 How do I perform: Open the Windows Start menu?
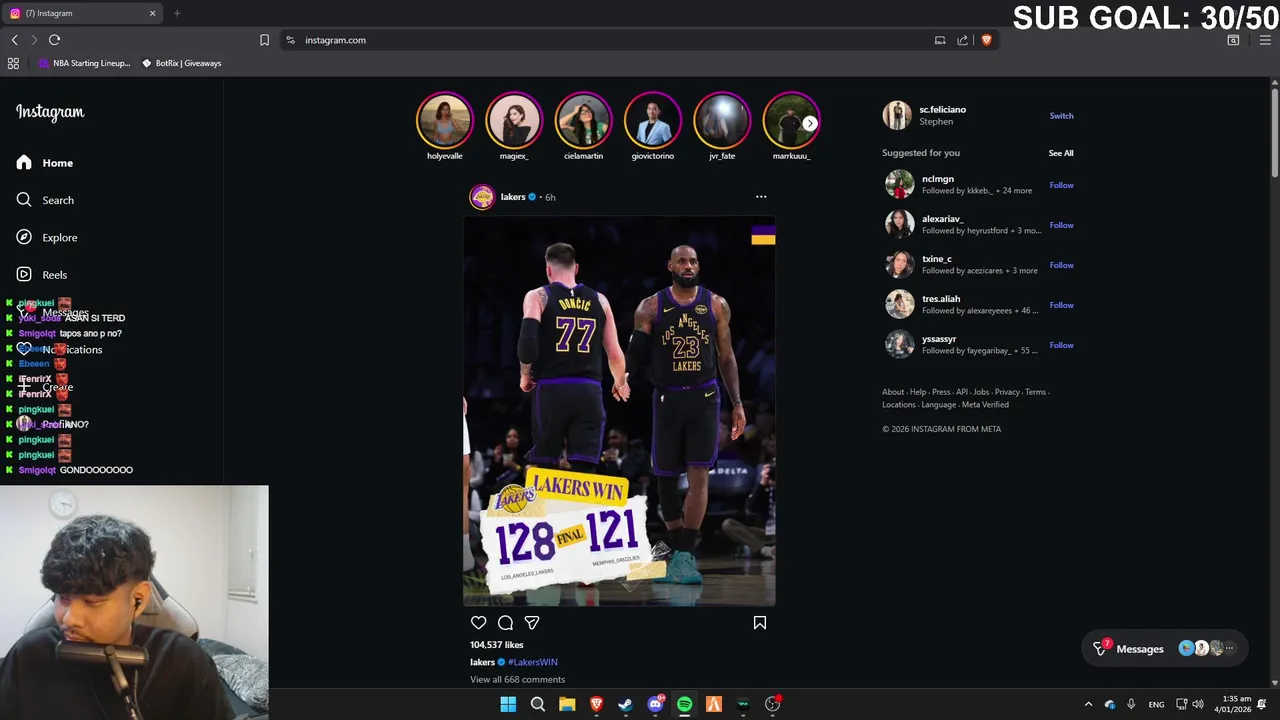(x=508, y=704)
